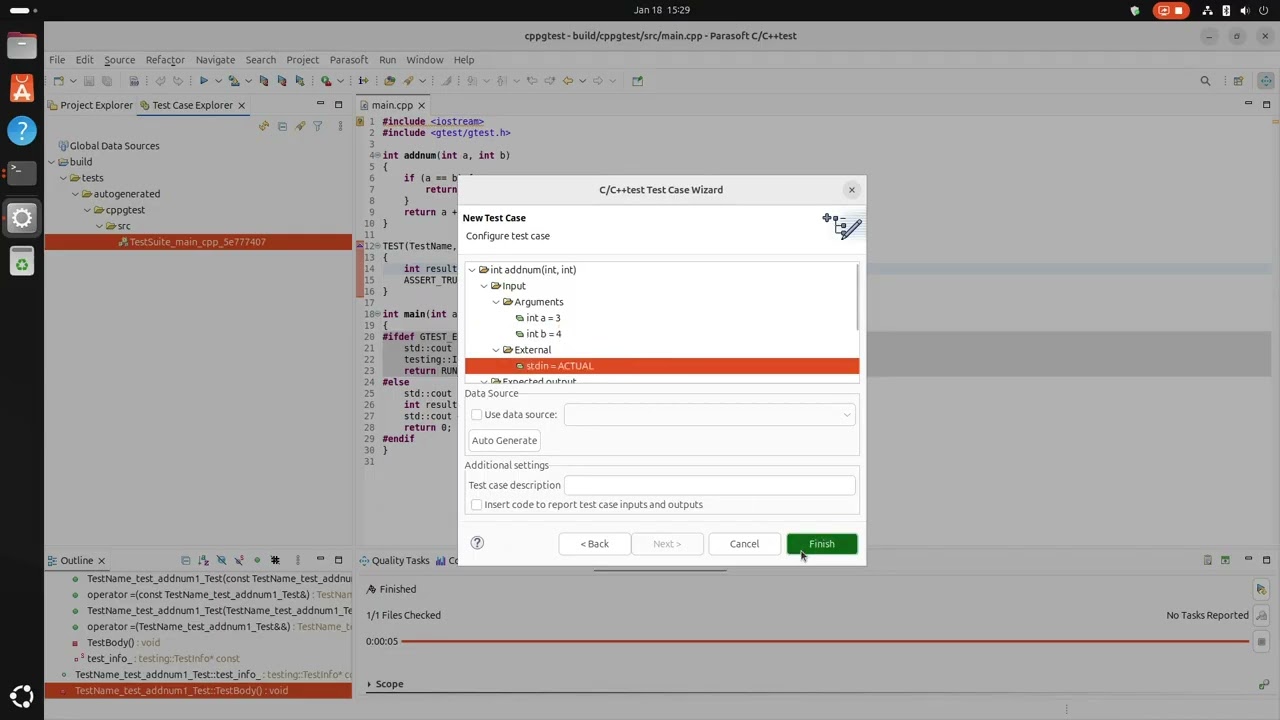Collapse the External node
The width and height of the screenshot is (1280, 720).
click(x=496, y=350)
